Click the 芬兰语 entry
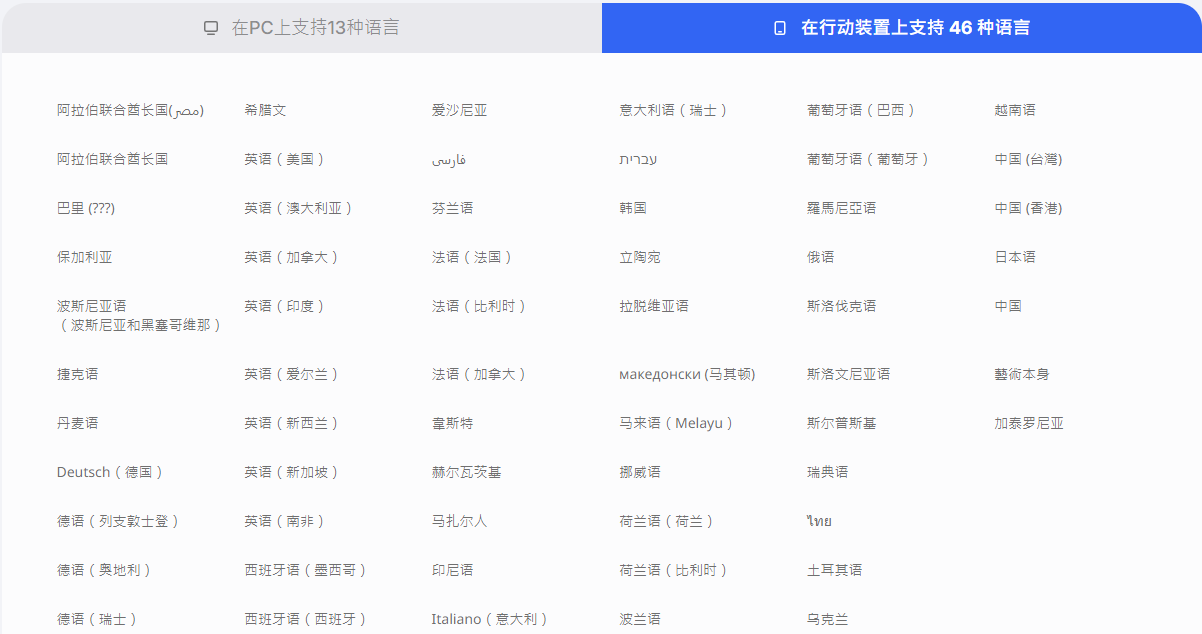The image size is (1202, 634). tap(453, 208)
